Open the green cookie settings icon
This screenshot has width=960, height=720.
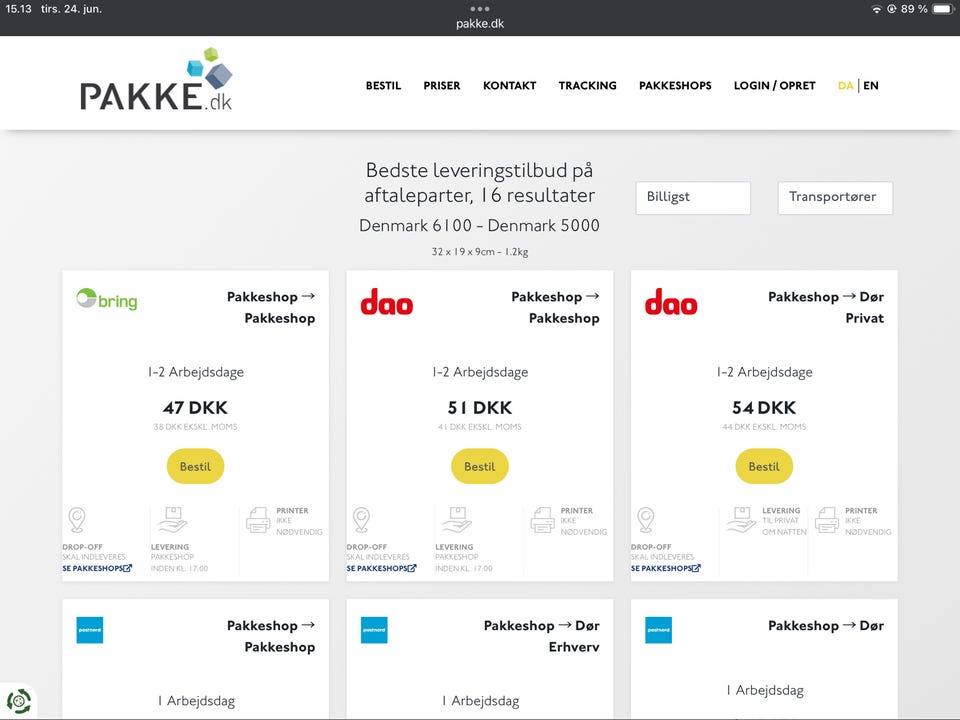pyautogui.click(x=18, y=701)
